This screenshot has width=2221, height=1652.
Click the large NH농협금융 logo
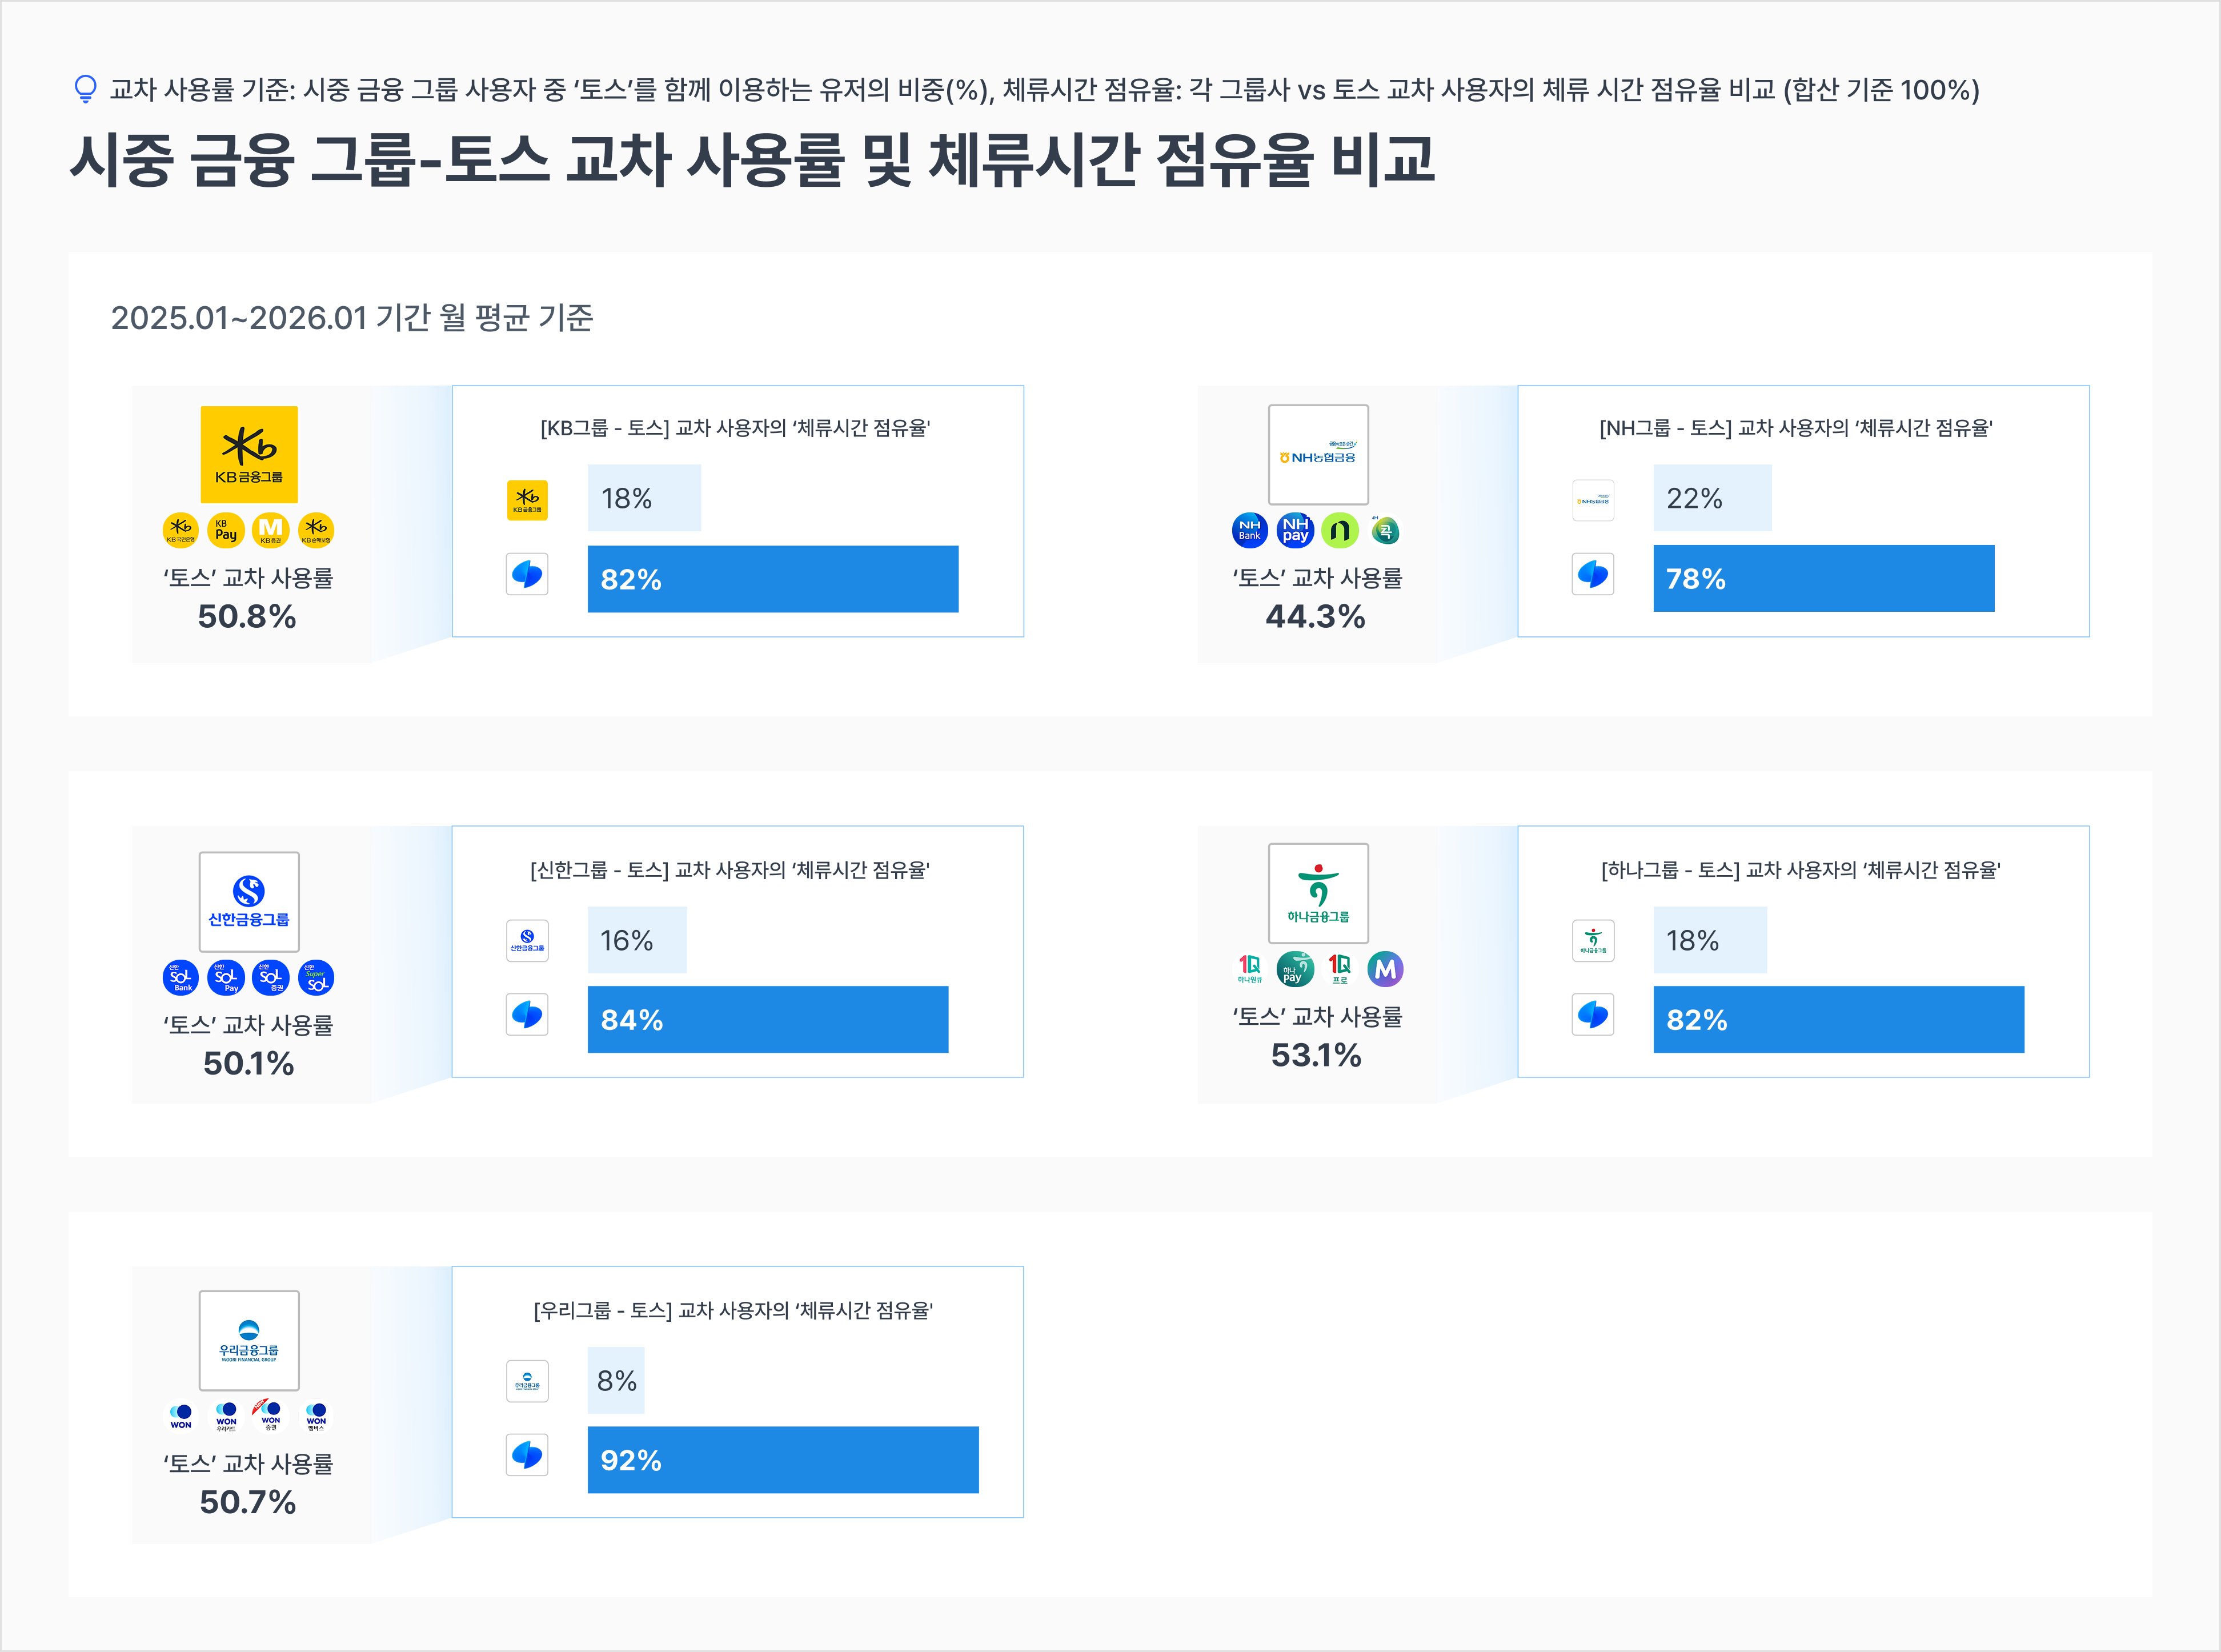(1318, 455)
